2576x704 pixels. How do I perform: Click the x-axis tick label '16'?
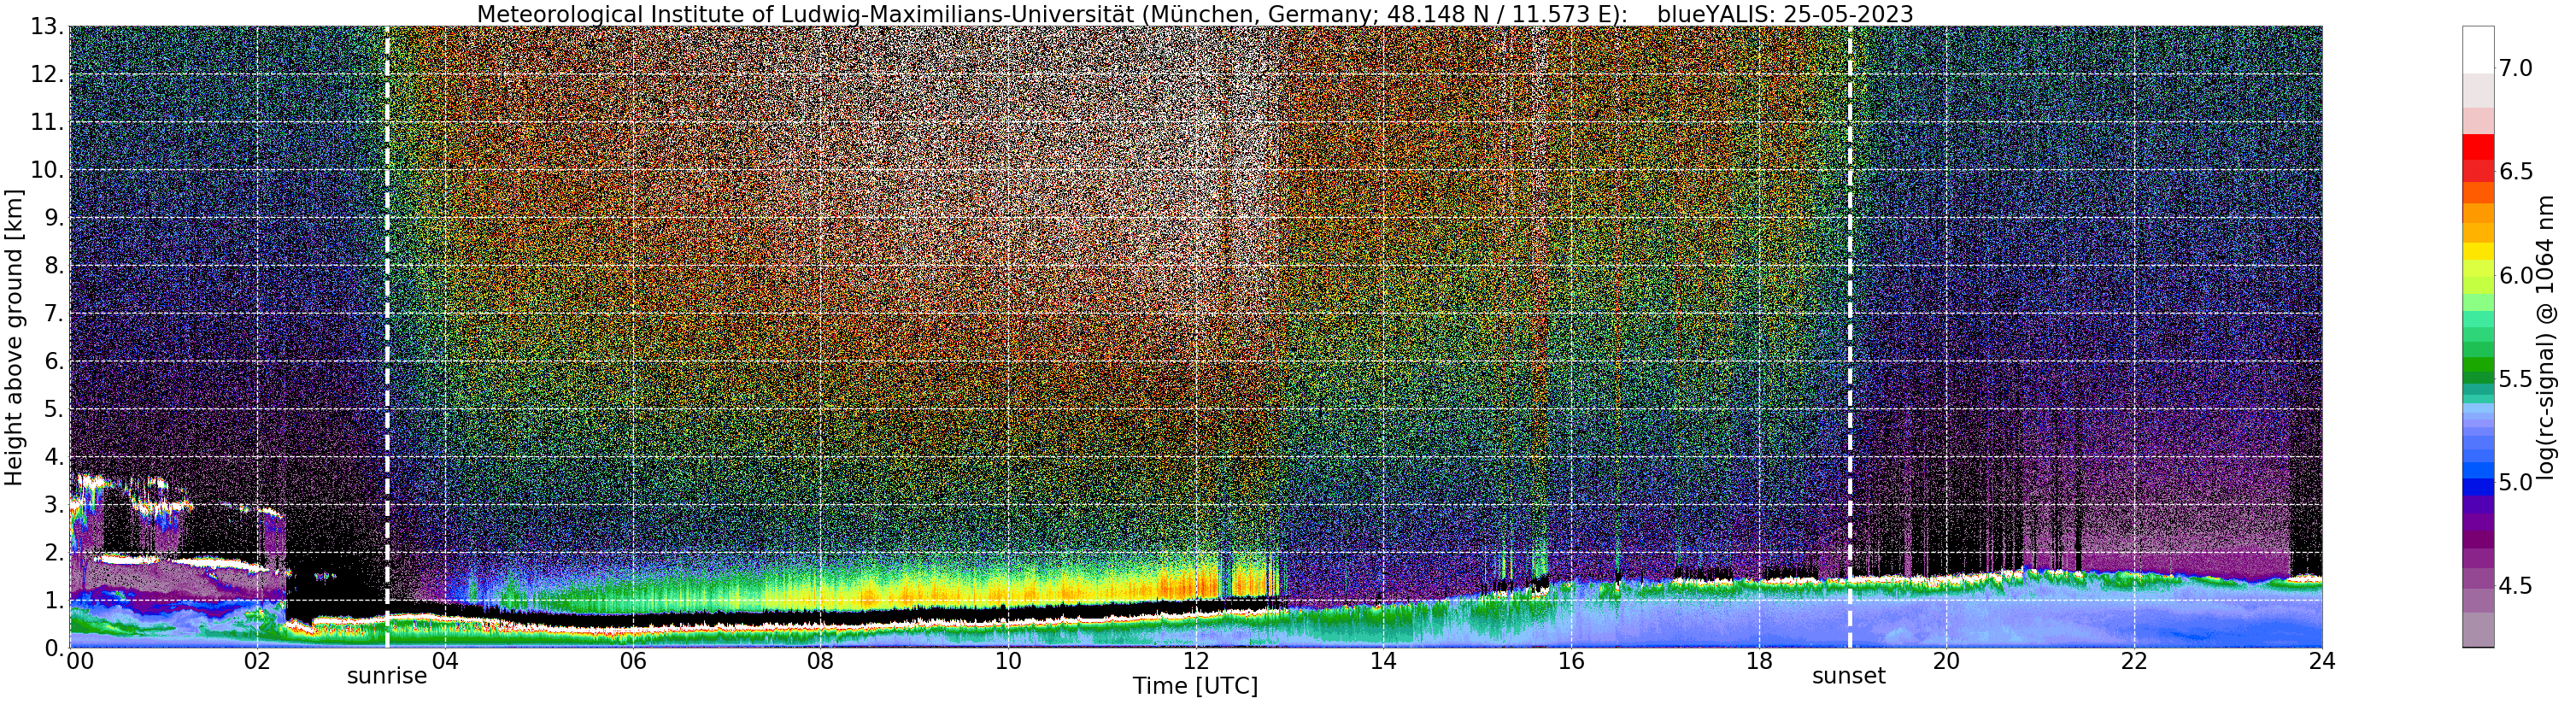pyautogui.click(x=1571, y=661)
